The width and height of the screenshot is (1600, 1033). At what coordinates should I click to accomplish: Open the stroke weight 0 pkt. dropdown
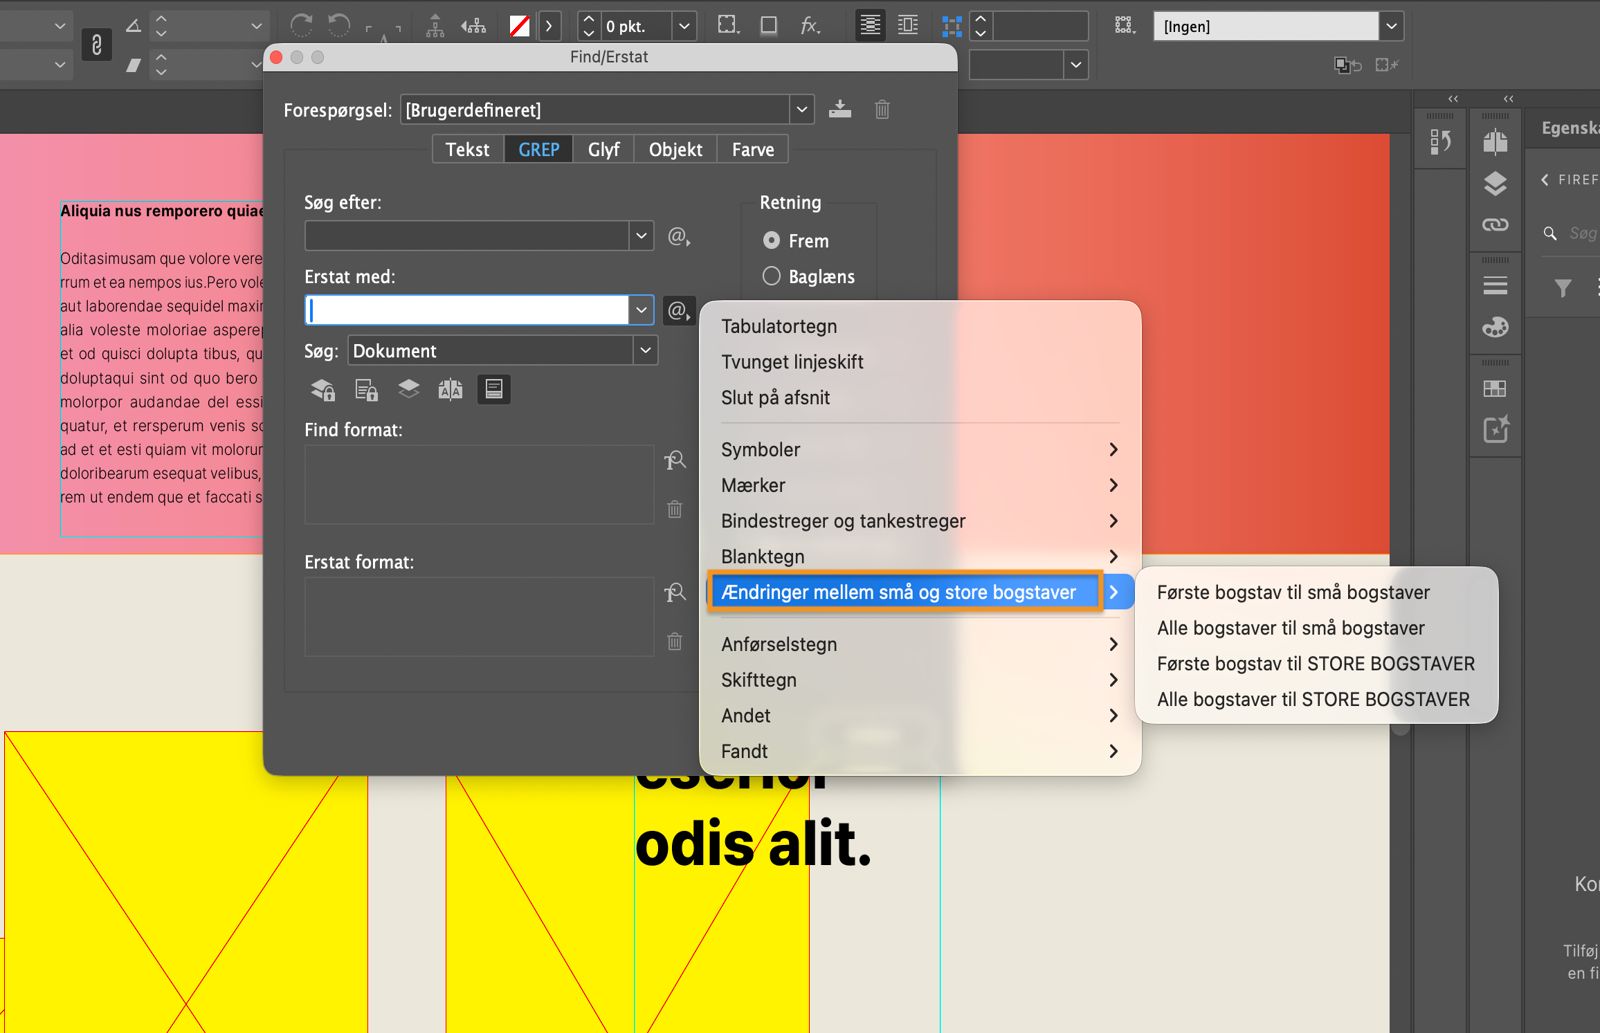tap(684, 26)
